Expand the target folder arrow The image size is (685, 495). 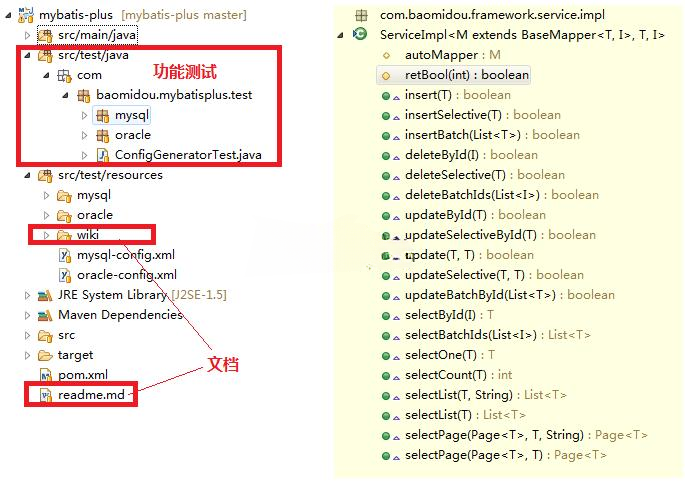(x=28, y=355)
